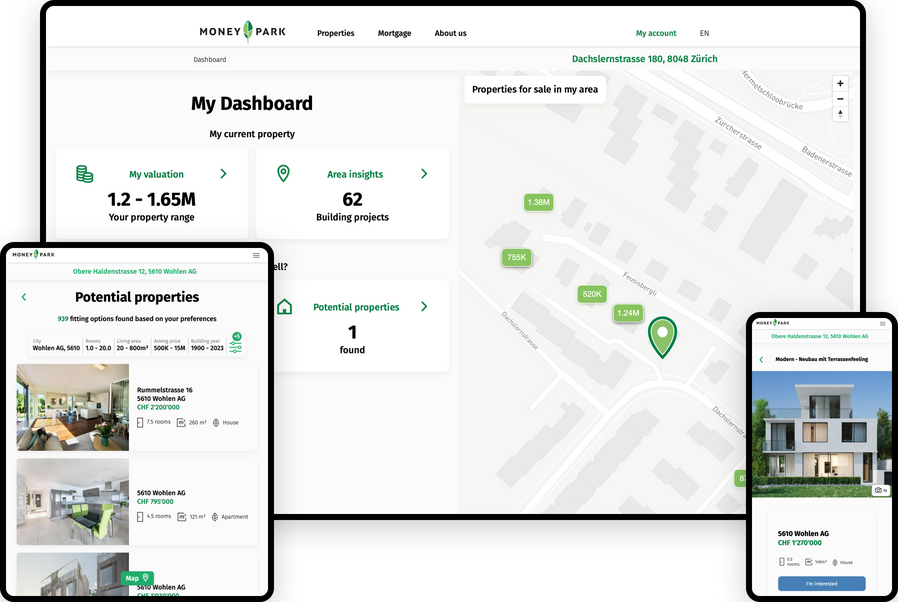Viewport: 898px width, 602px height.
Task: Select the Properties for sale in my area label
Action: 535,89
